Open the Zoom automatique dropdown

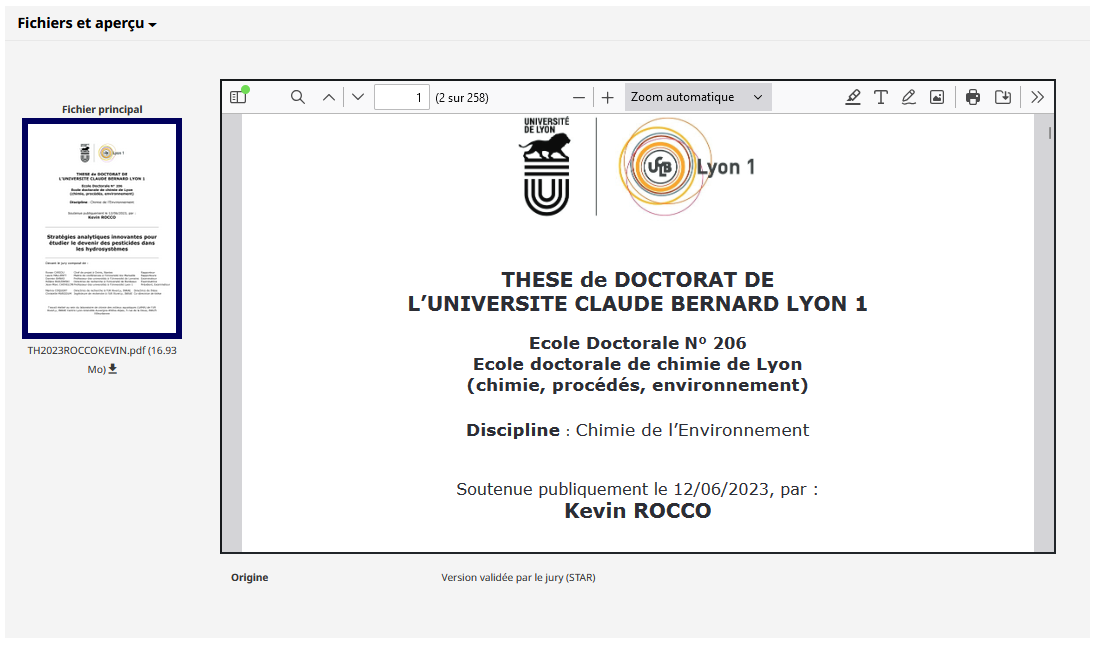[x=698, y=97]
